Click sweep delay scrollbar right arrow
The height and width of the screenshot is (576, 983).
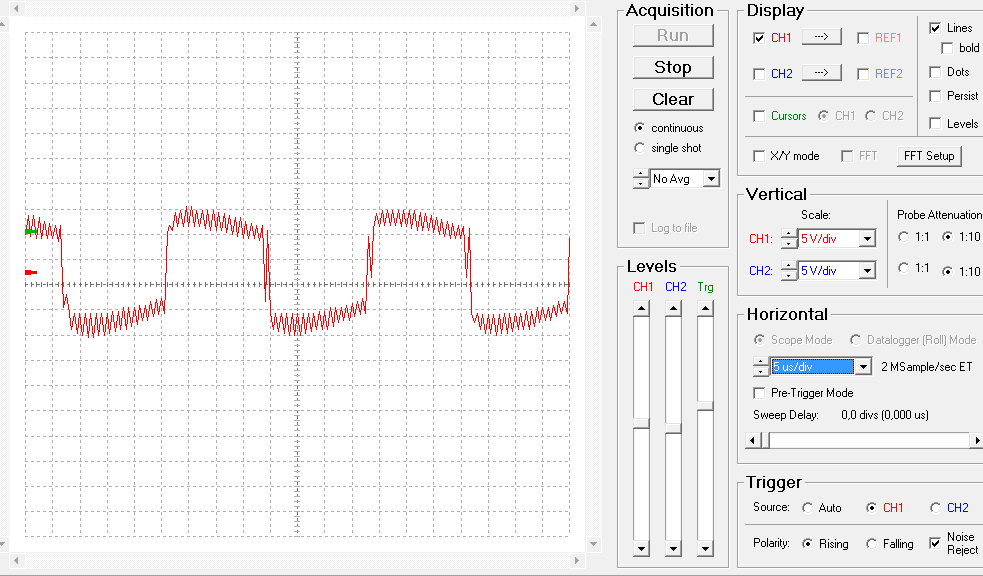(x=977, y=441)
